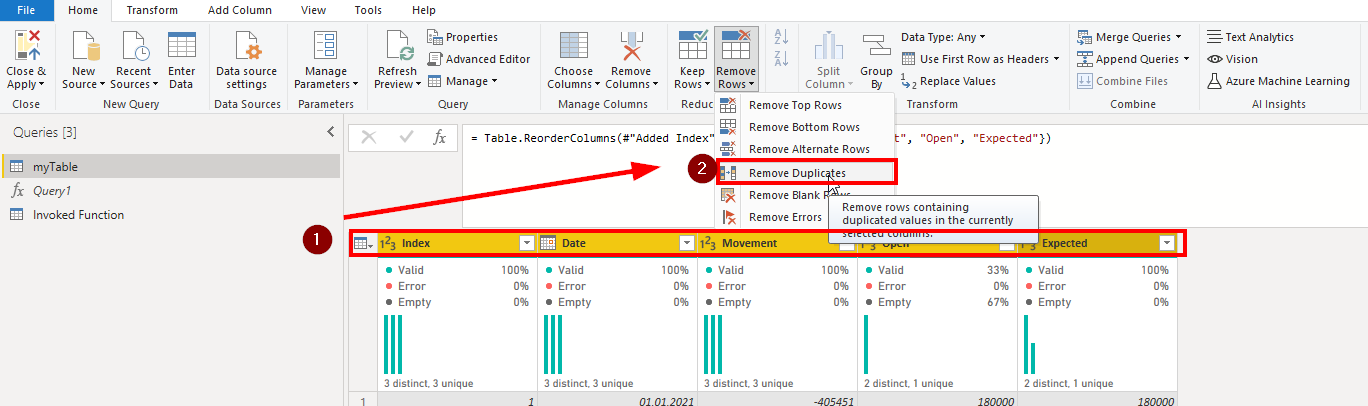
Task: Open the File tab
Action: [x=27, y=10]
